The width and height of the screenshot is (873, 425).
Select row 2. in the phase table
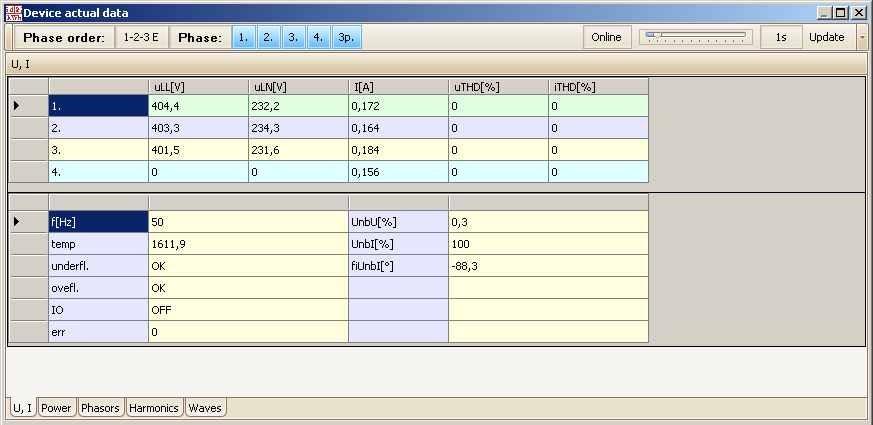click(x=98, y=128)
